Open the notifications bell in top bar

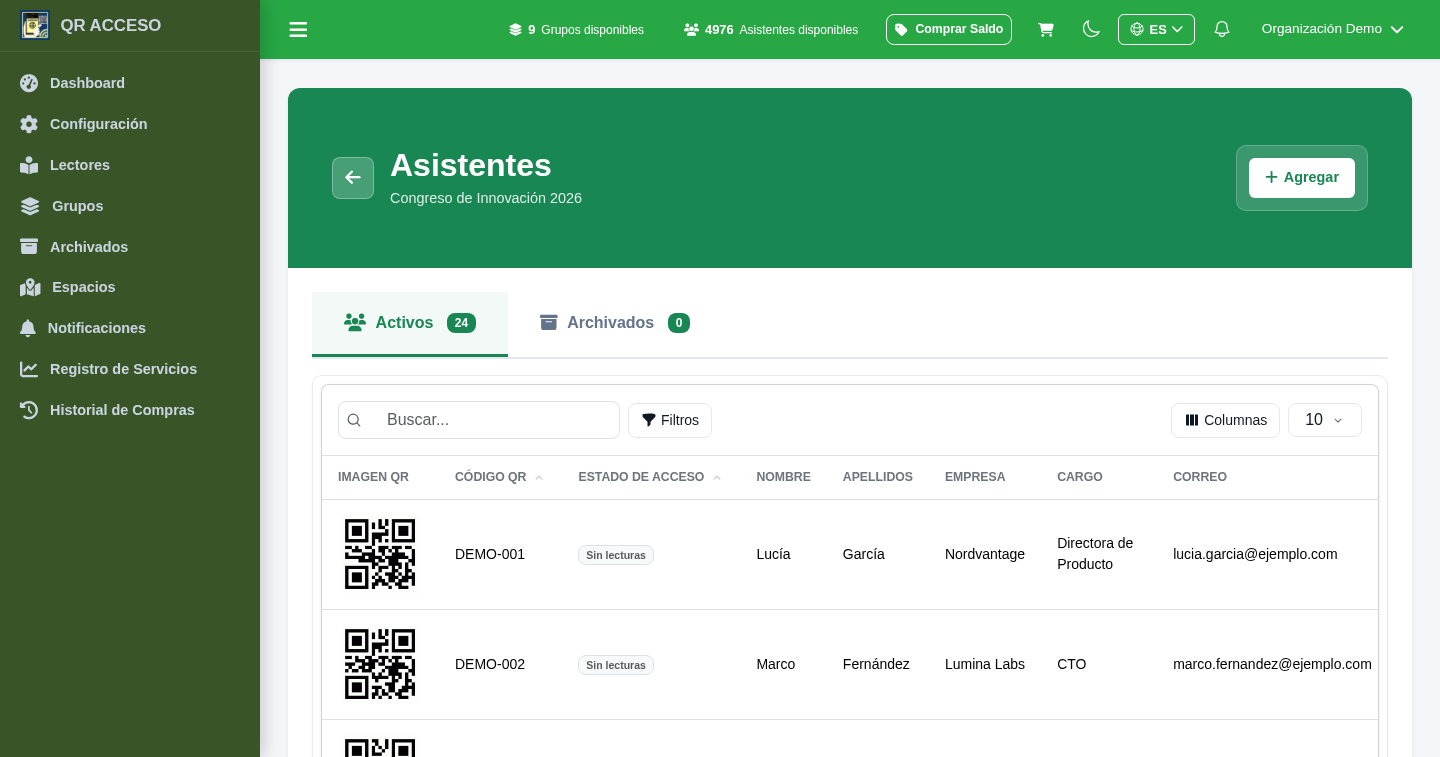1221,29
